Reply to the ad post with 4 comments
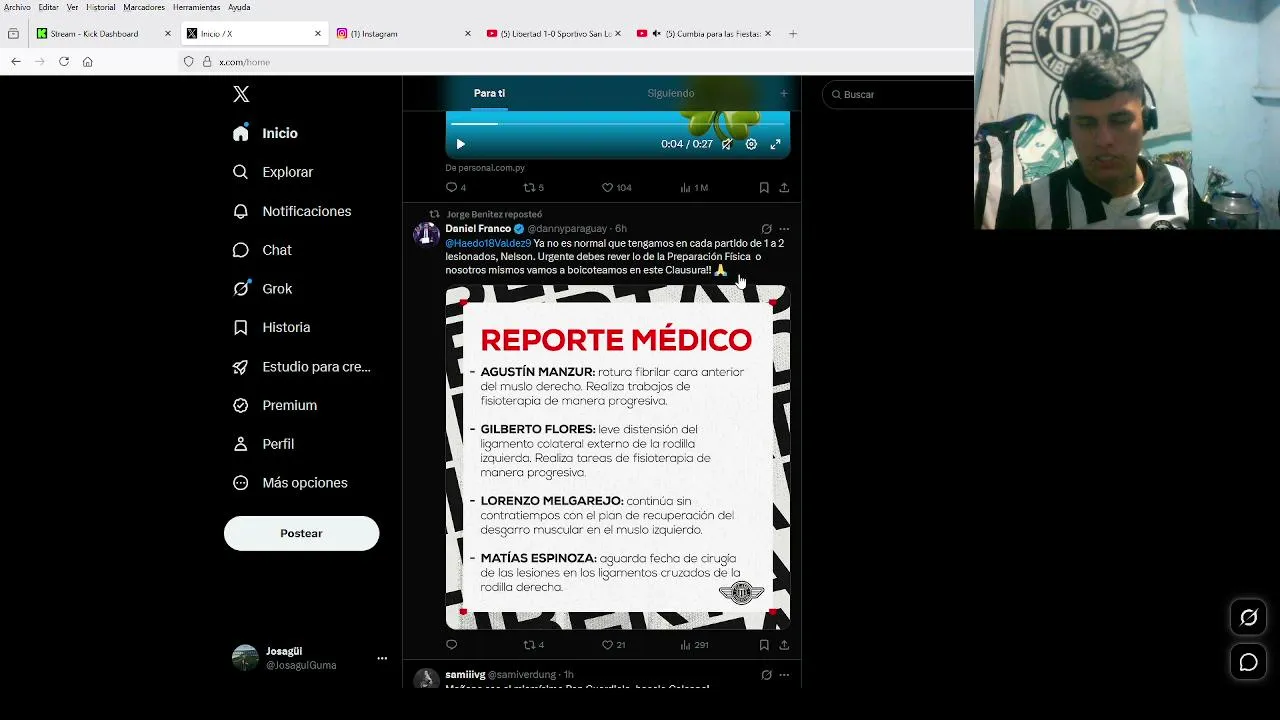The height and width of the screenshot is (720, 1280). [x=456, y=187]
